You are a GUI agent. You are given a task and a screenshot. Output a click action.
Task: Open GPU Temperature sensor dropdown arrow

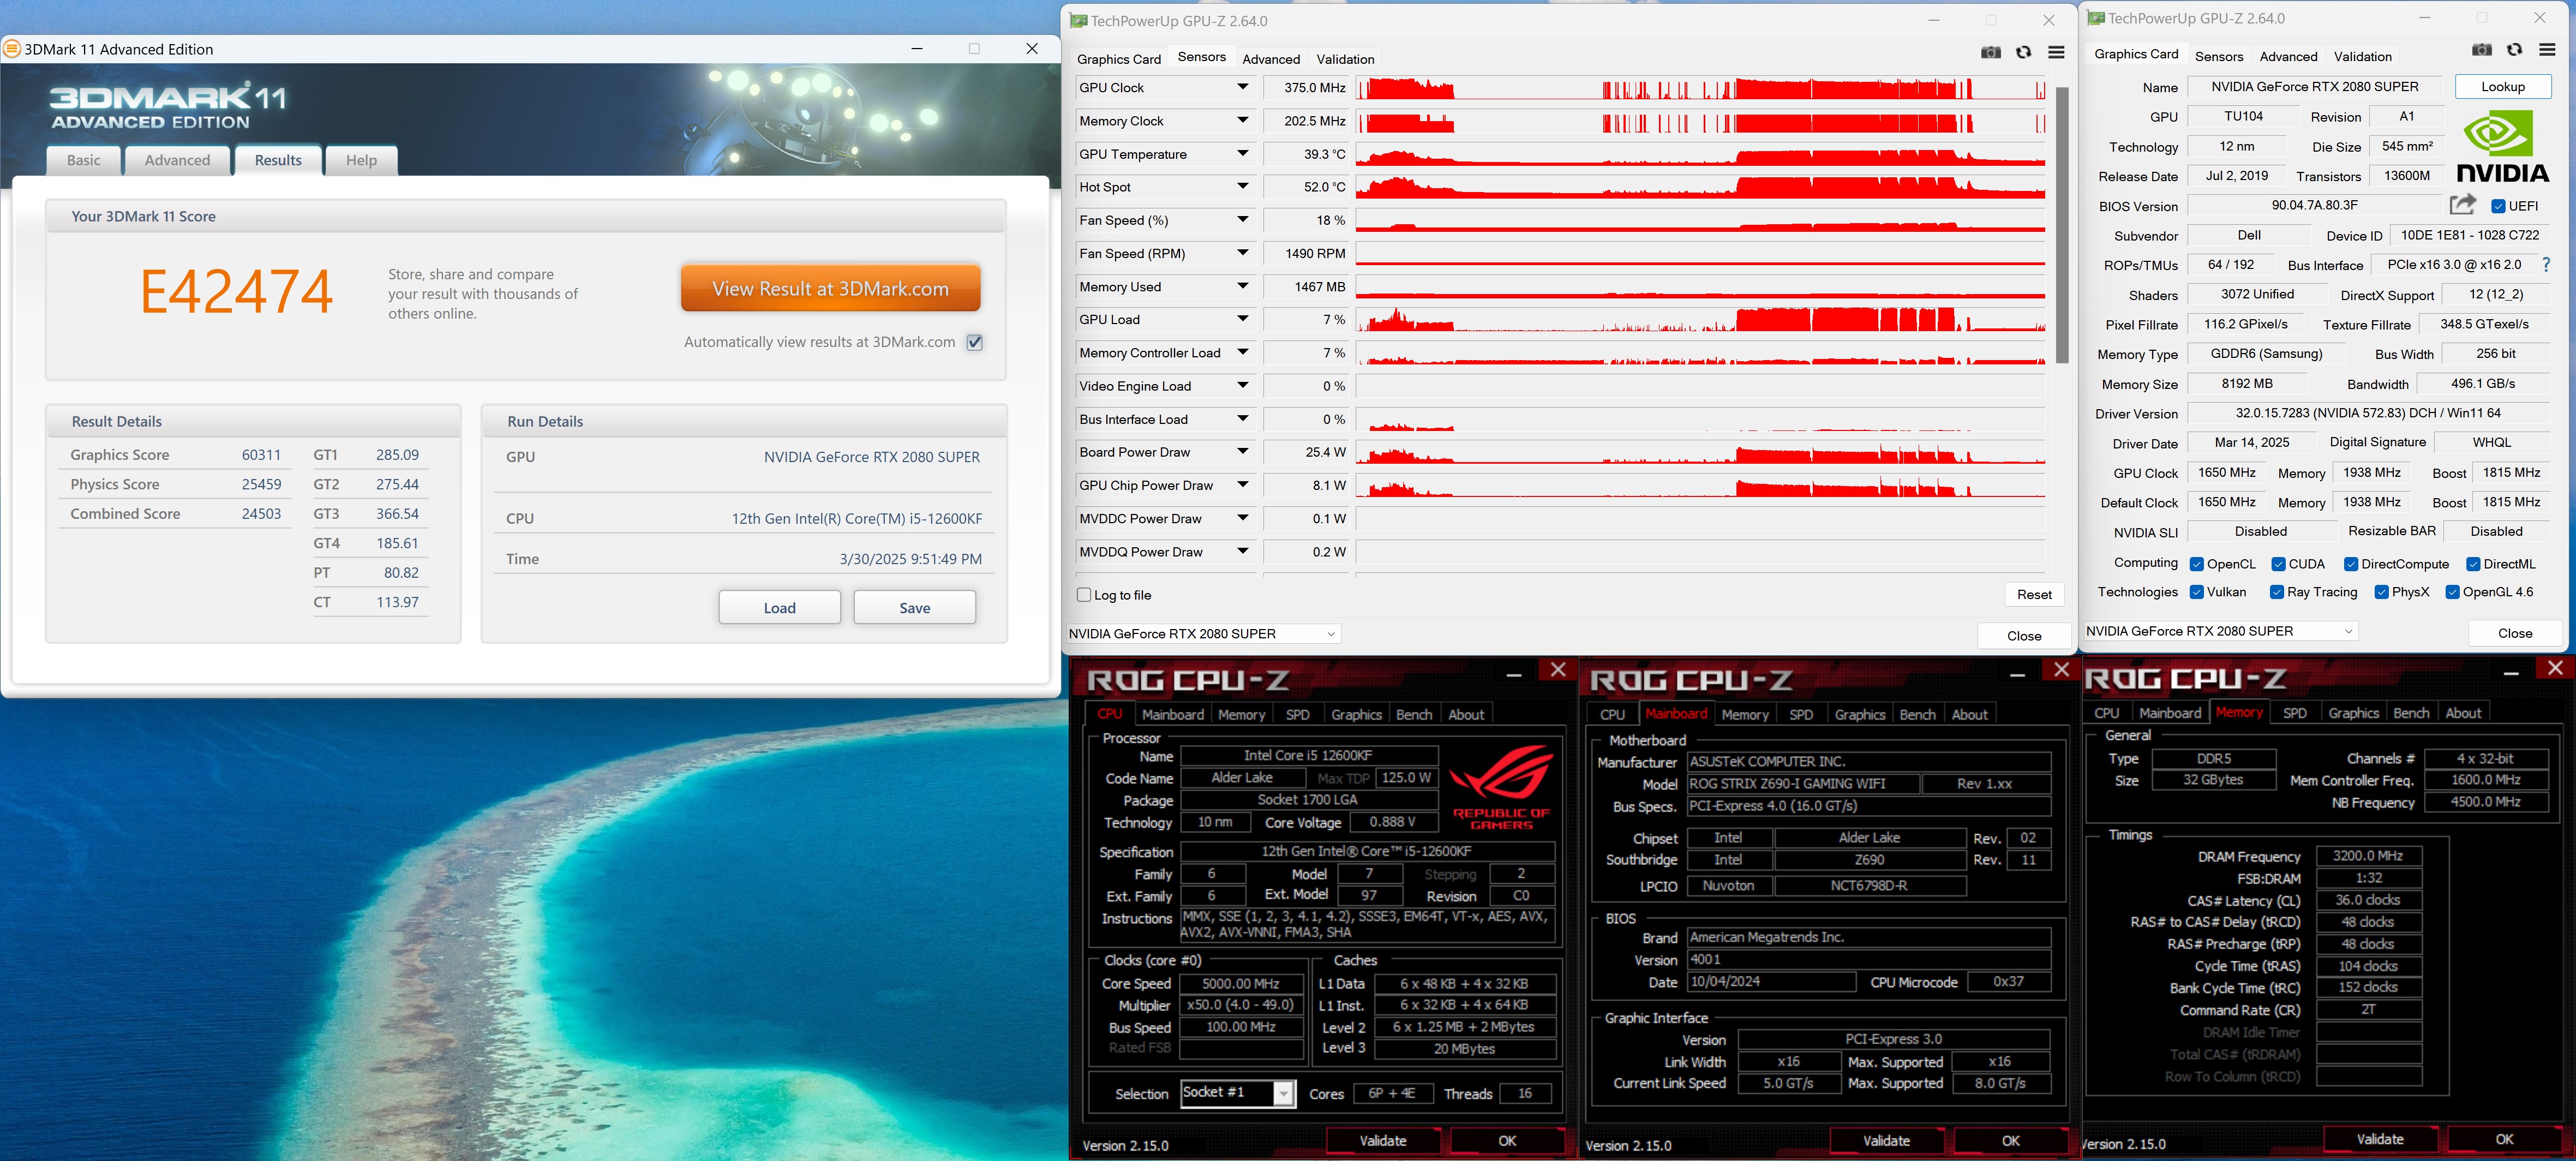1242,153
